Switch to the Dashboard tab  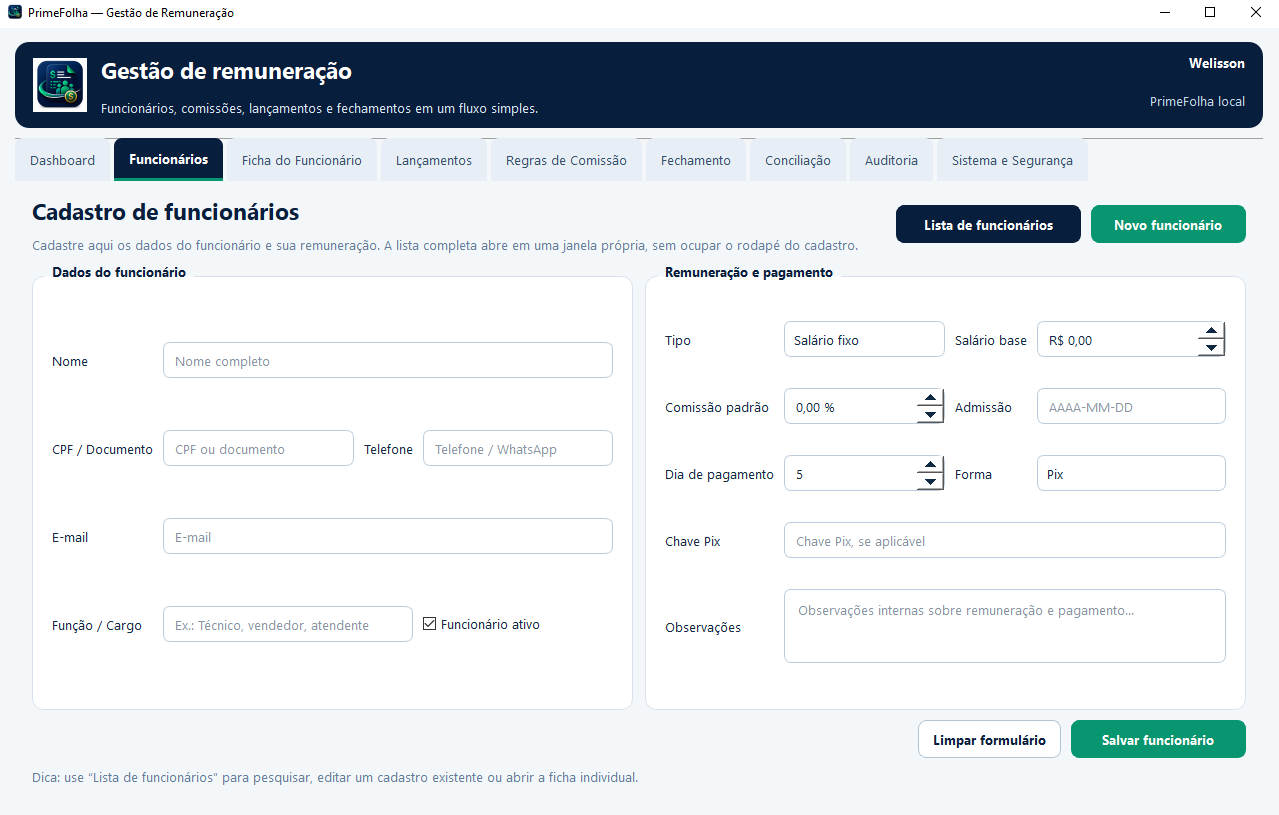(x=62, y=161)
